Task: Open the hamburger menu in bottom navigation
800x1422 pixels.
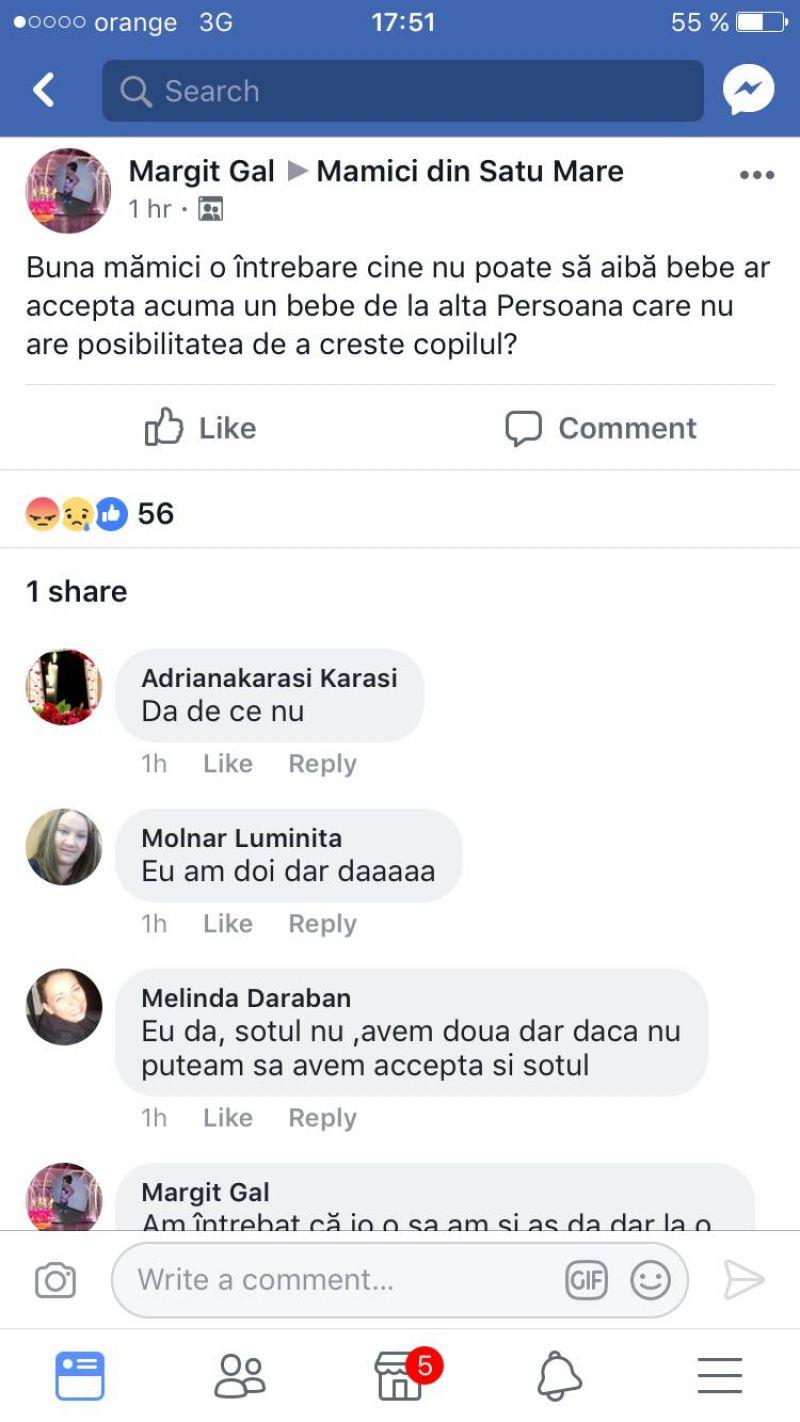Action: tap(718, 1375)
